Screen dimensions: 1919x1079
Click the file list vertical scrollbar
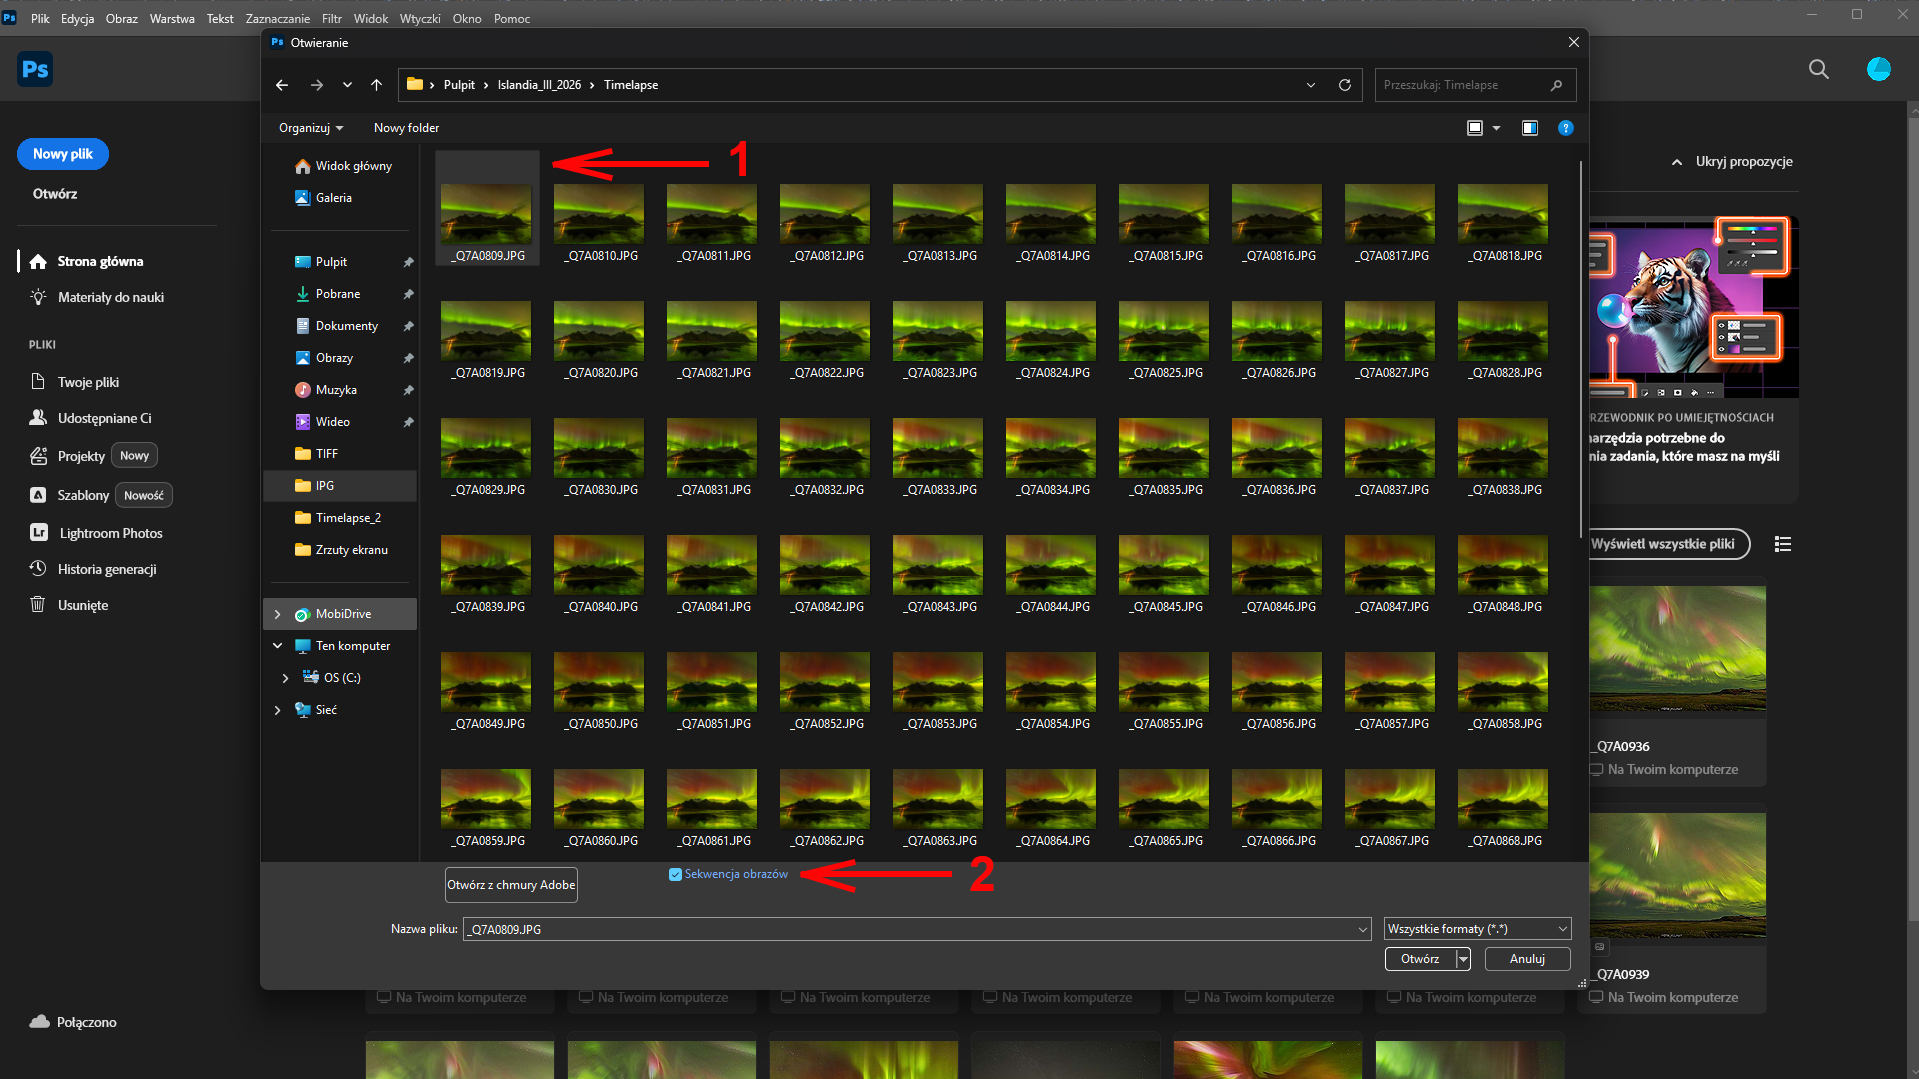pyautogui.click(x=1580, y=350)
